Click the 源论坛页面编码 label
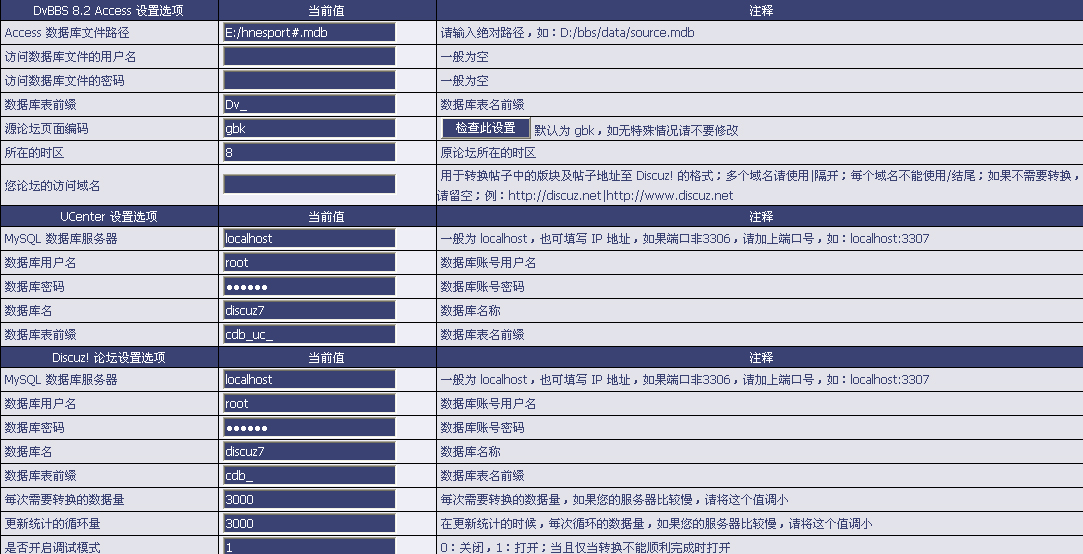This screenshot has width=1083, height=554. (46, 128)
